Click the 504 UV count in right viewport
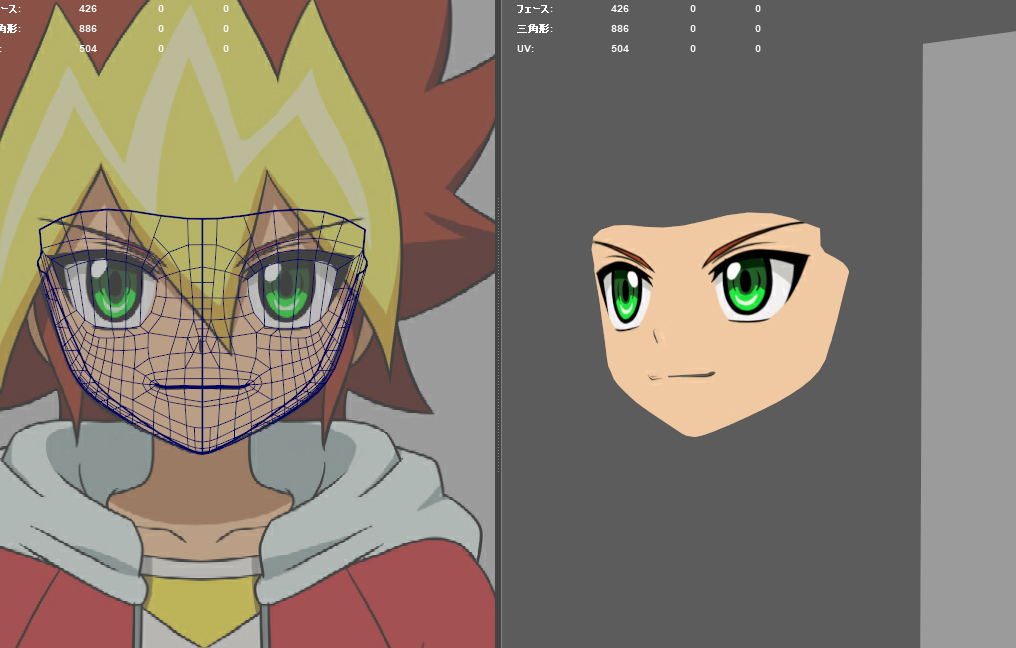This screenshot has height=648, width=1016. coord(619,49)
